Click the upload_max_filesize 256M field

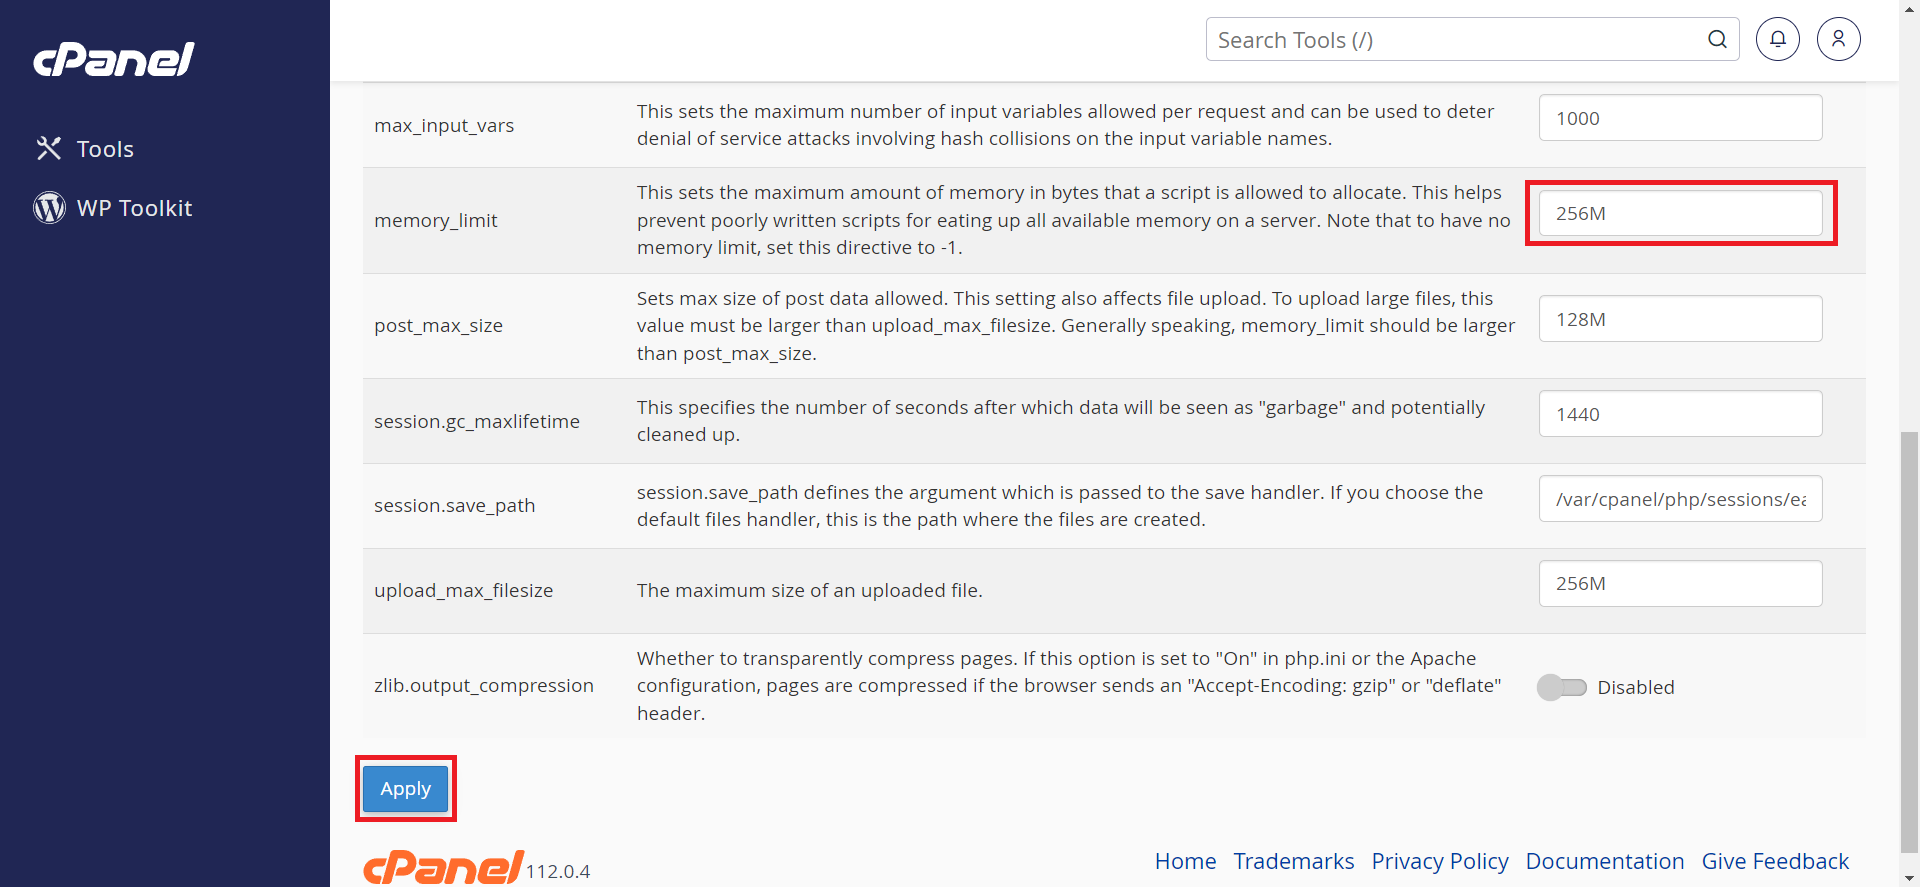pos(1680,583)
